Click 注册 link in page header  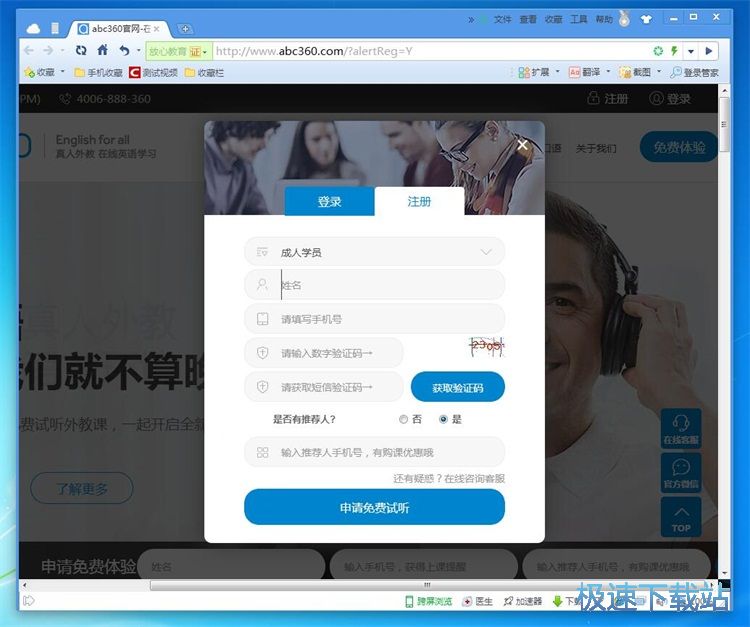(607, 99)
